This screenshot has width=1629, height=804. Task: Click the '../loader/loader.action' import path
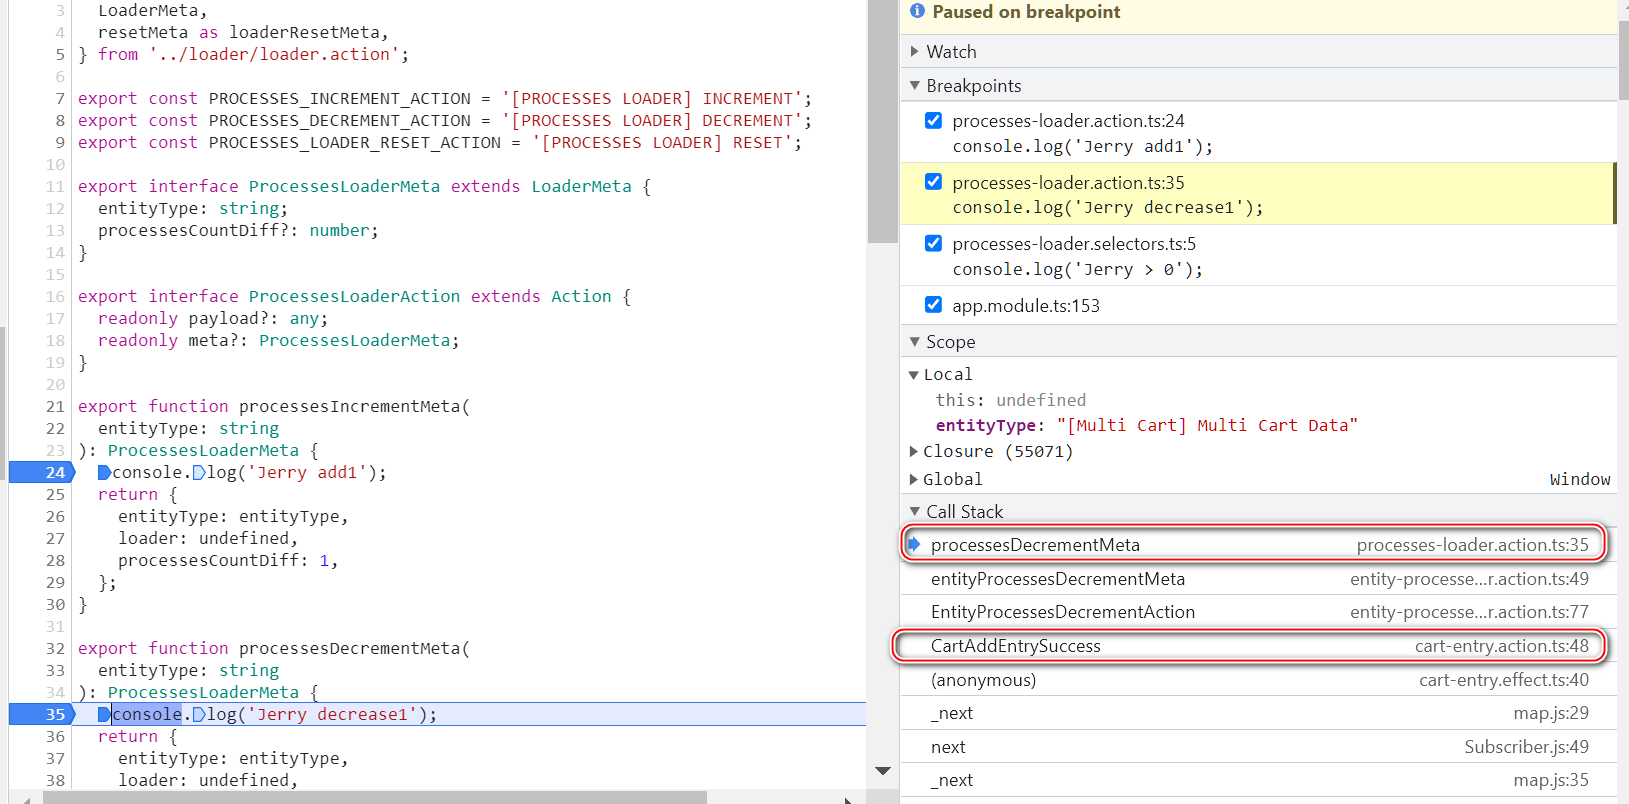[x=275, y=54]
